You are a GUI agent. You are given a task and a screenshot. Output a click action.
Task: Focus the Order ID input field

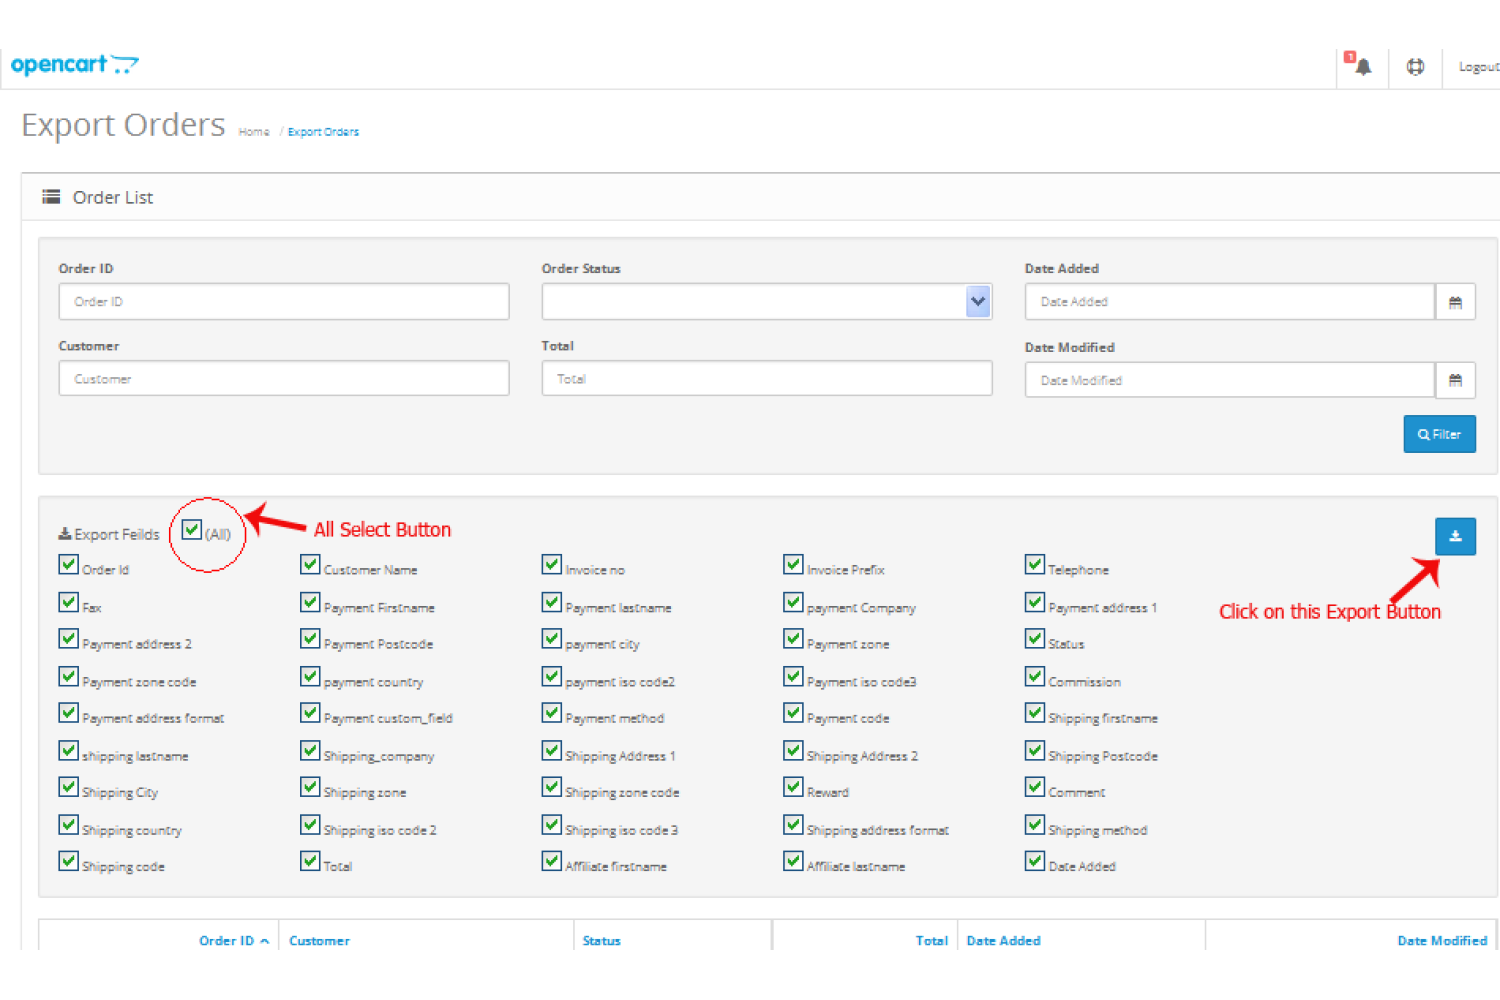[x=284, y=302]
